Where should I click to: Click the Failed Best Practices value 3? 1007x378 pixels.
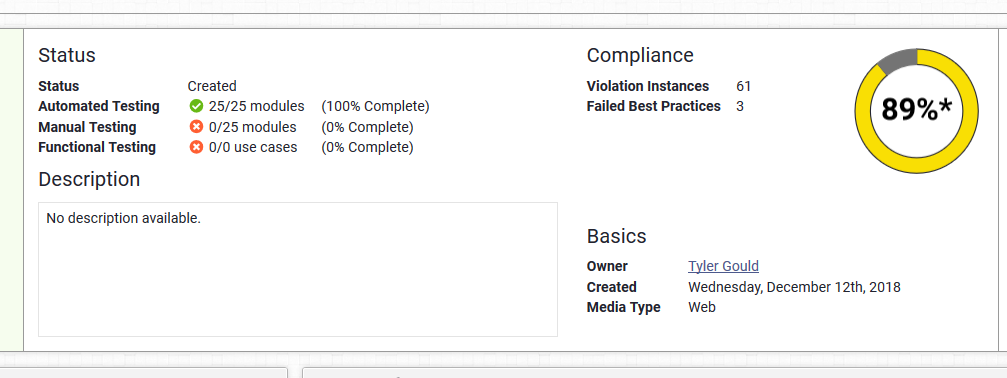coord(740,107)
